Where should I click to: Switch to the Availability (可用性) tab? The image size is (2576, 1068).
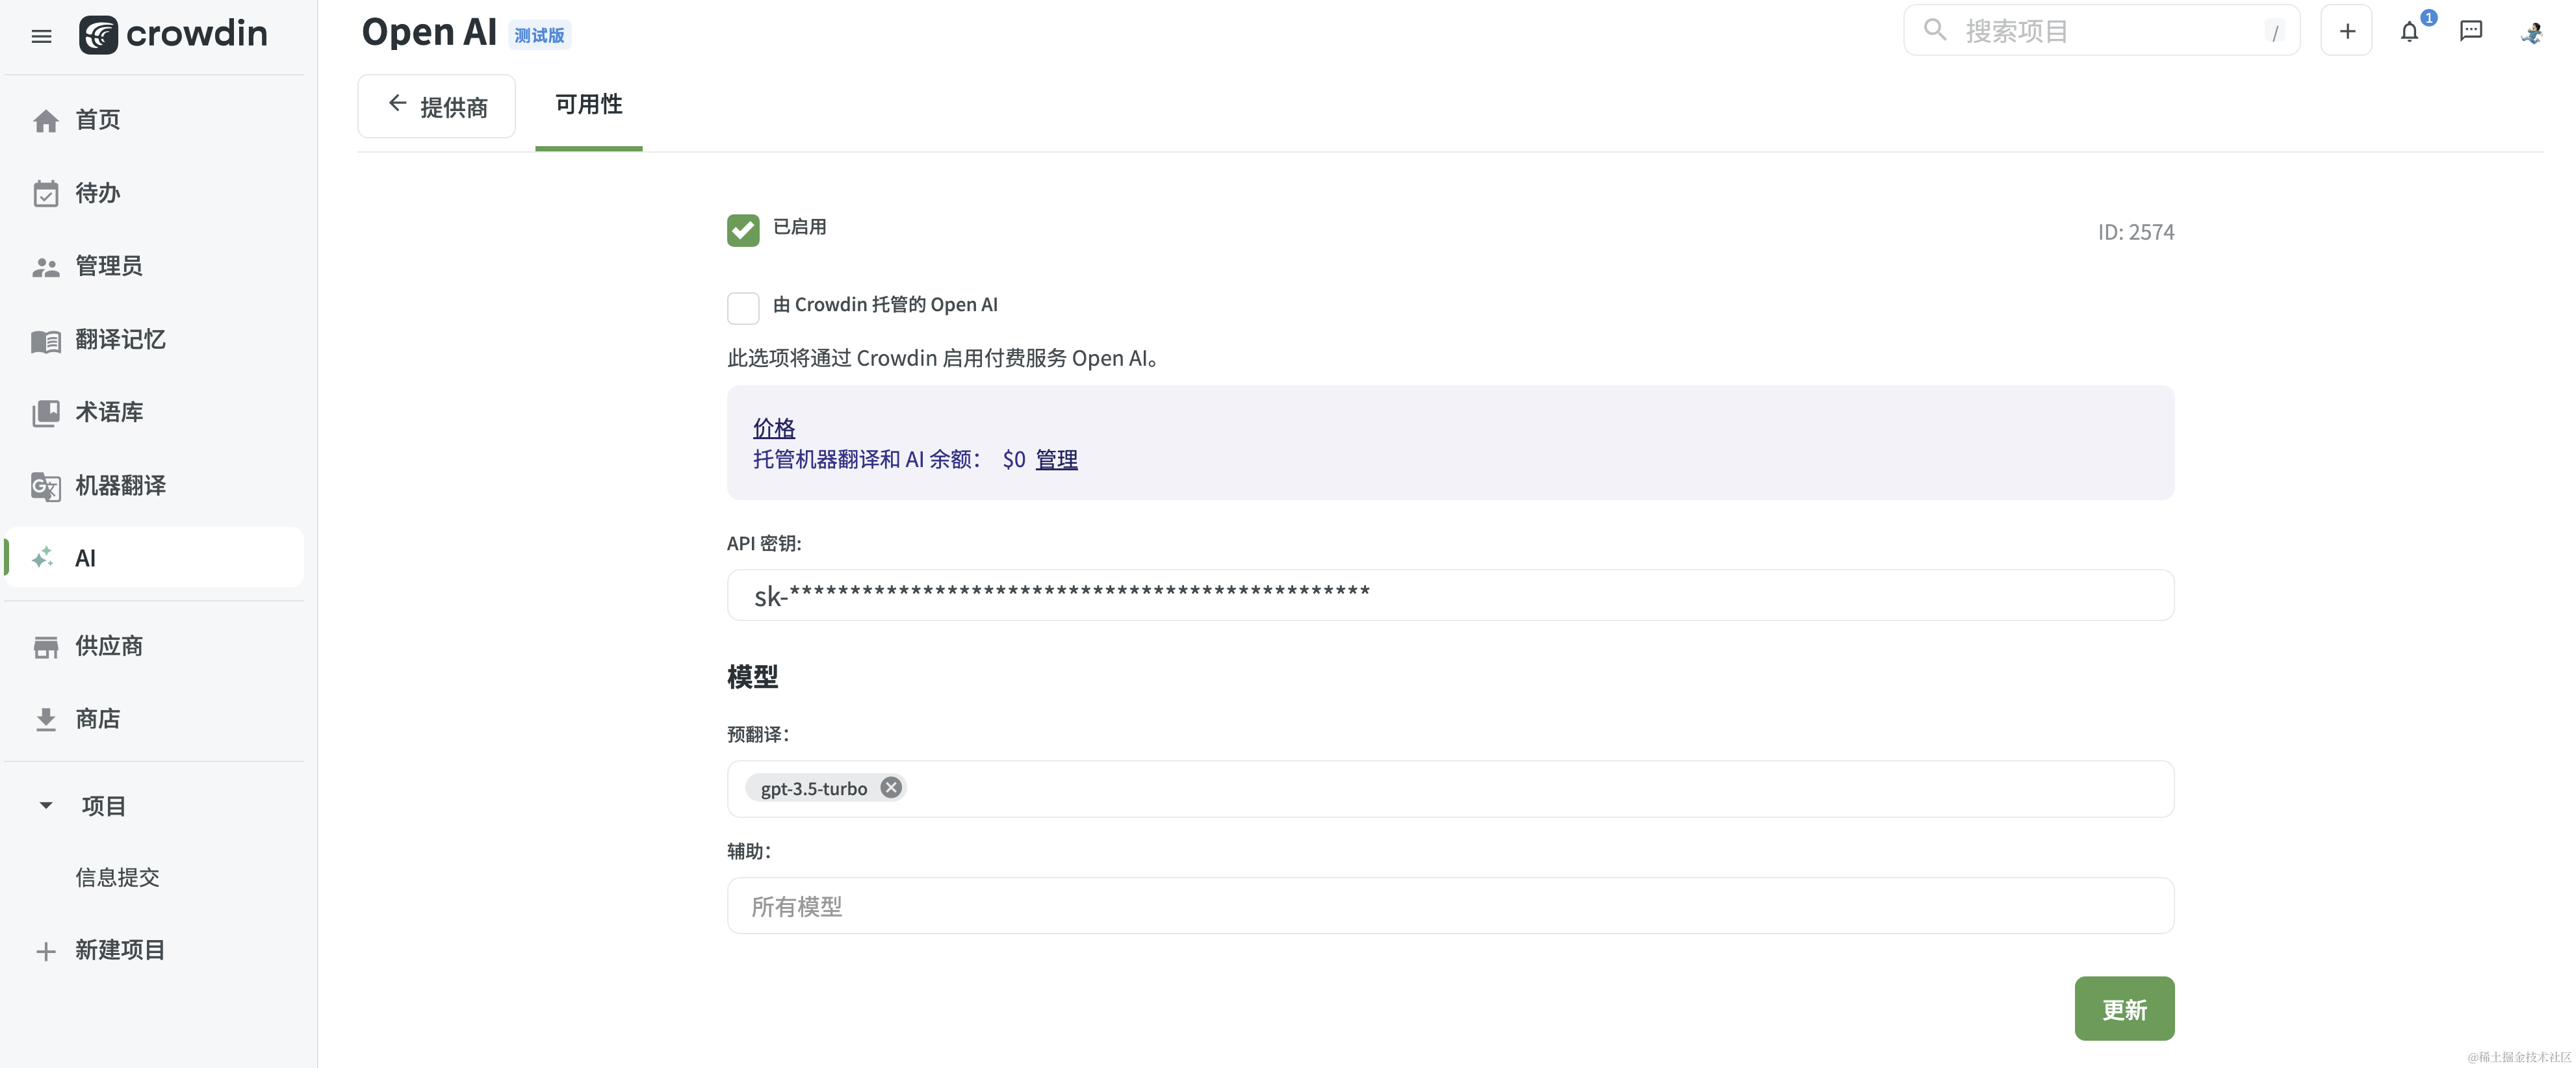click(588, 105)
